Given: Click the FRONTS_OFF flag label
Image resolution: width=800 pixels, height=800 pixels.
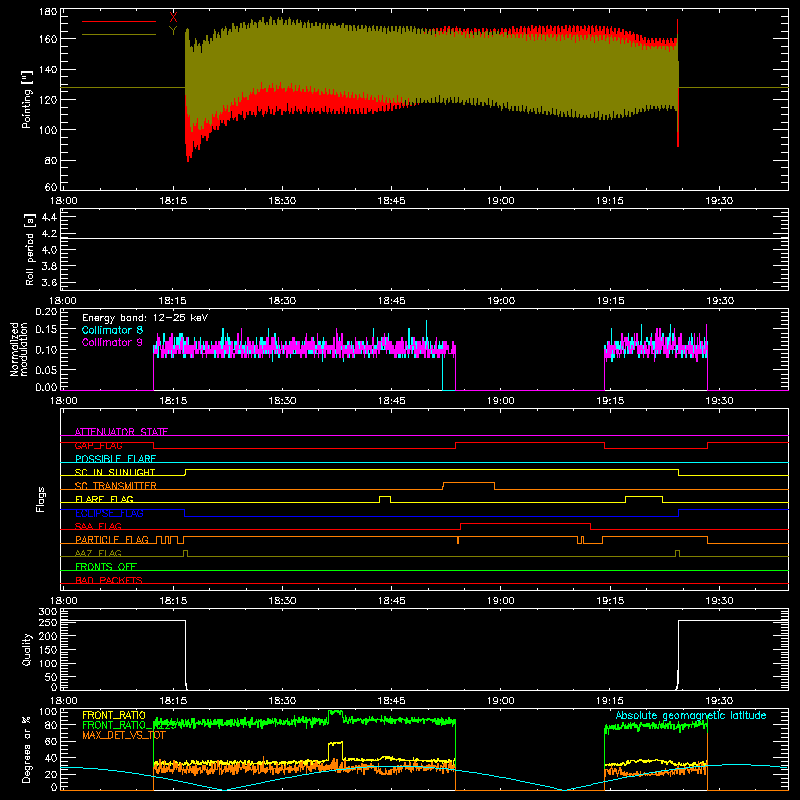Looking at the screenshot, I should 106,567.
